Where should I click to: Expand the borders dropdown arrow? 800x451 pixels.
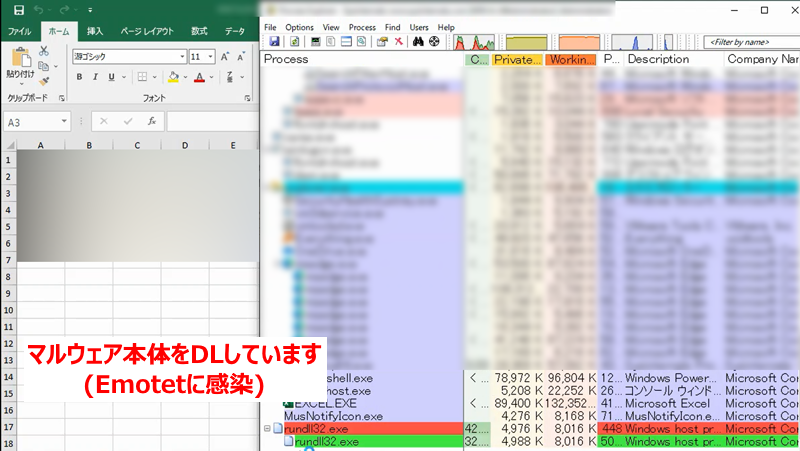pos(154,77)
